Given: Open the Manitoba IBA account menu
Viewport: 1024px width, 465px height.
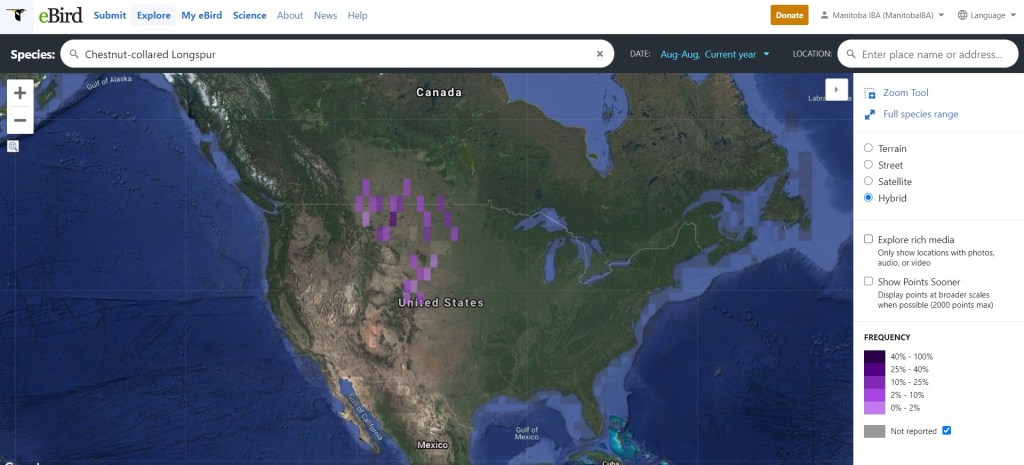Looking at the screenshot, I should tap(881, 15).
